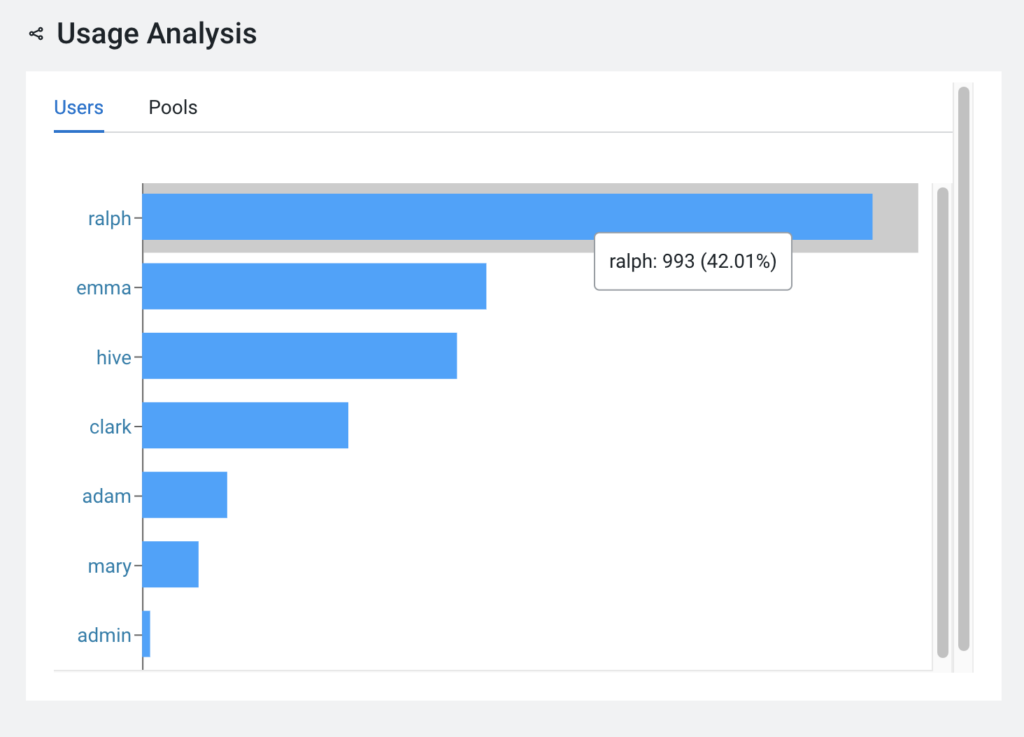Select the clark user label
The width and height of the screenshot is (1024, 737).
[110, 427]
